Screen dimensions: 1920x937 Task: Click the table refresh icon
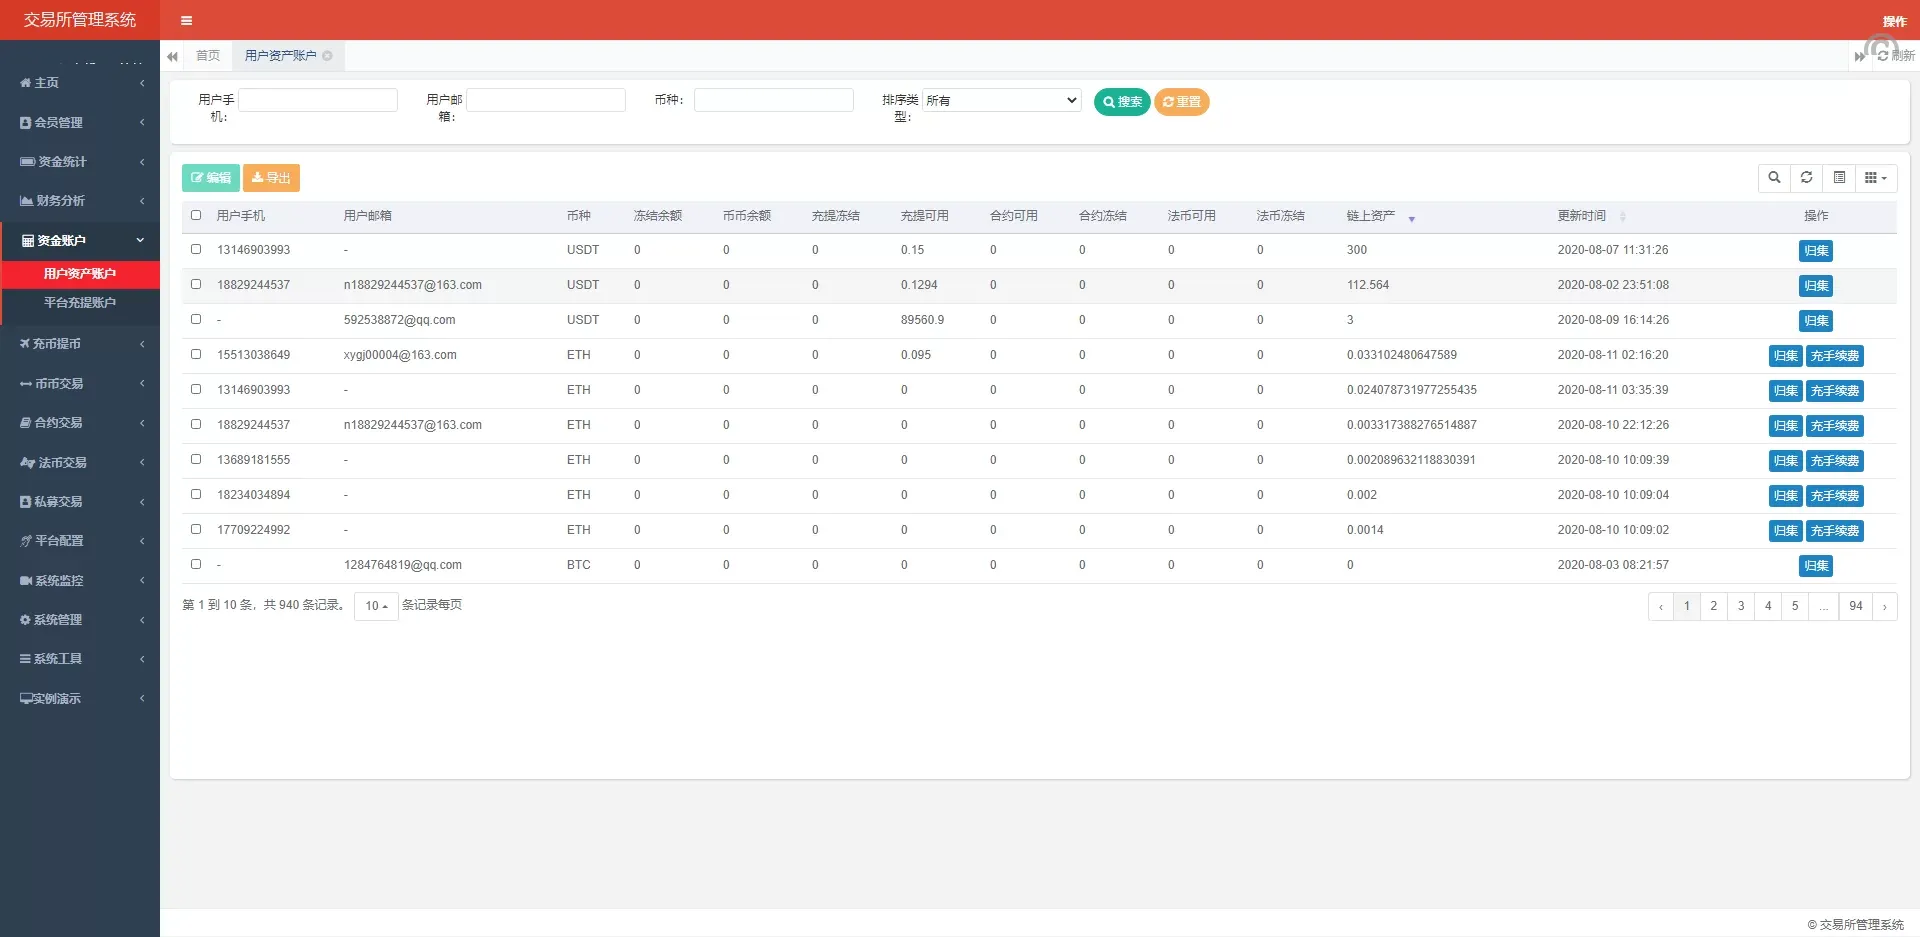1806,178
